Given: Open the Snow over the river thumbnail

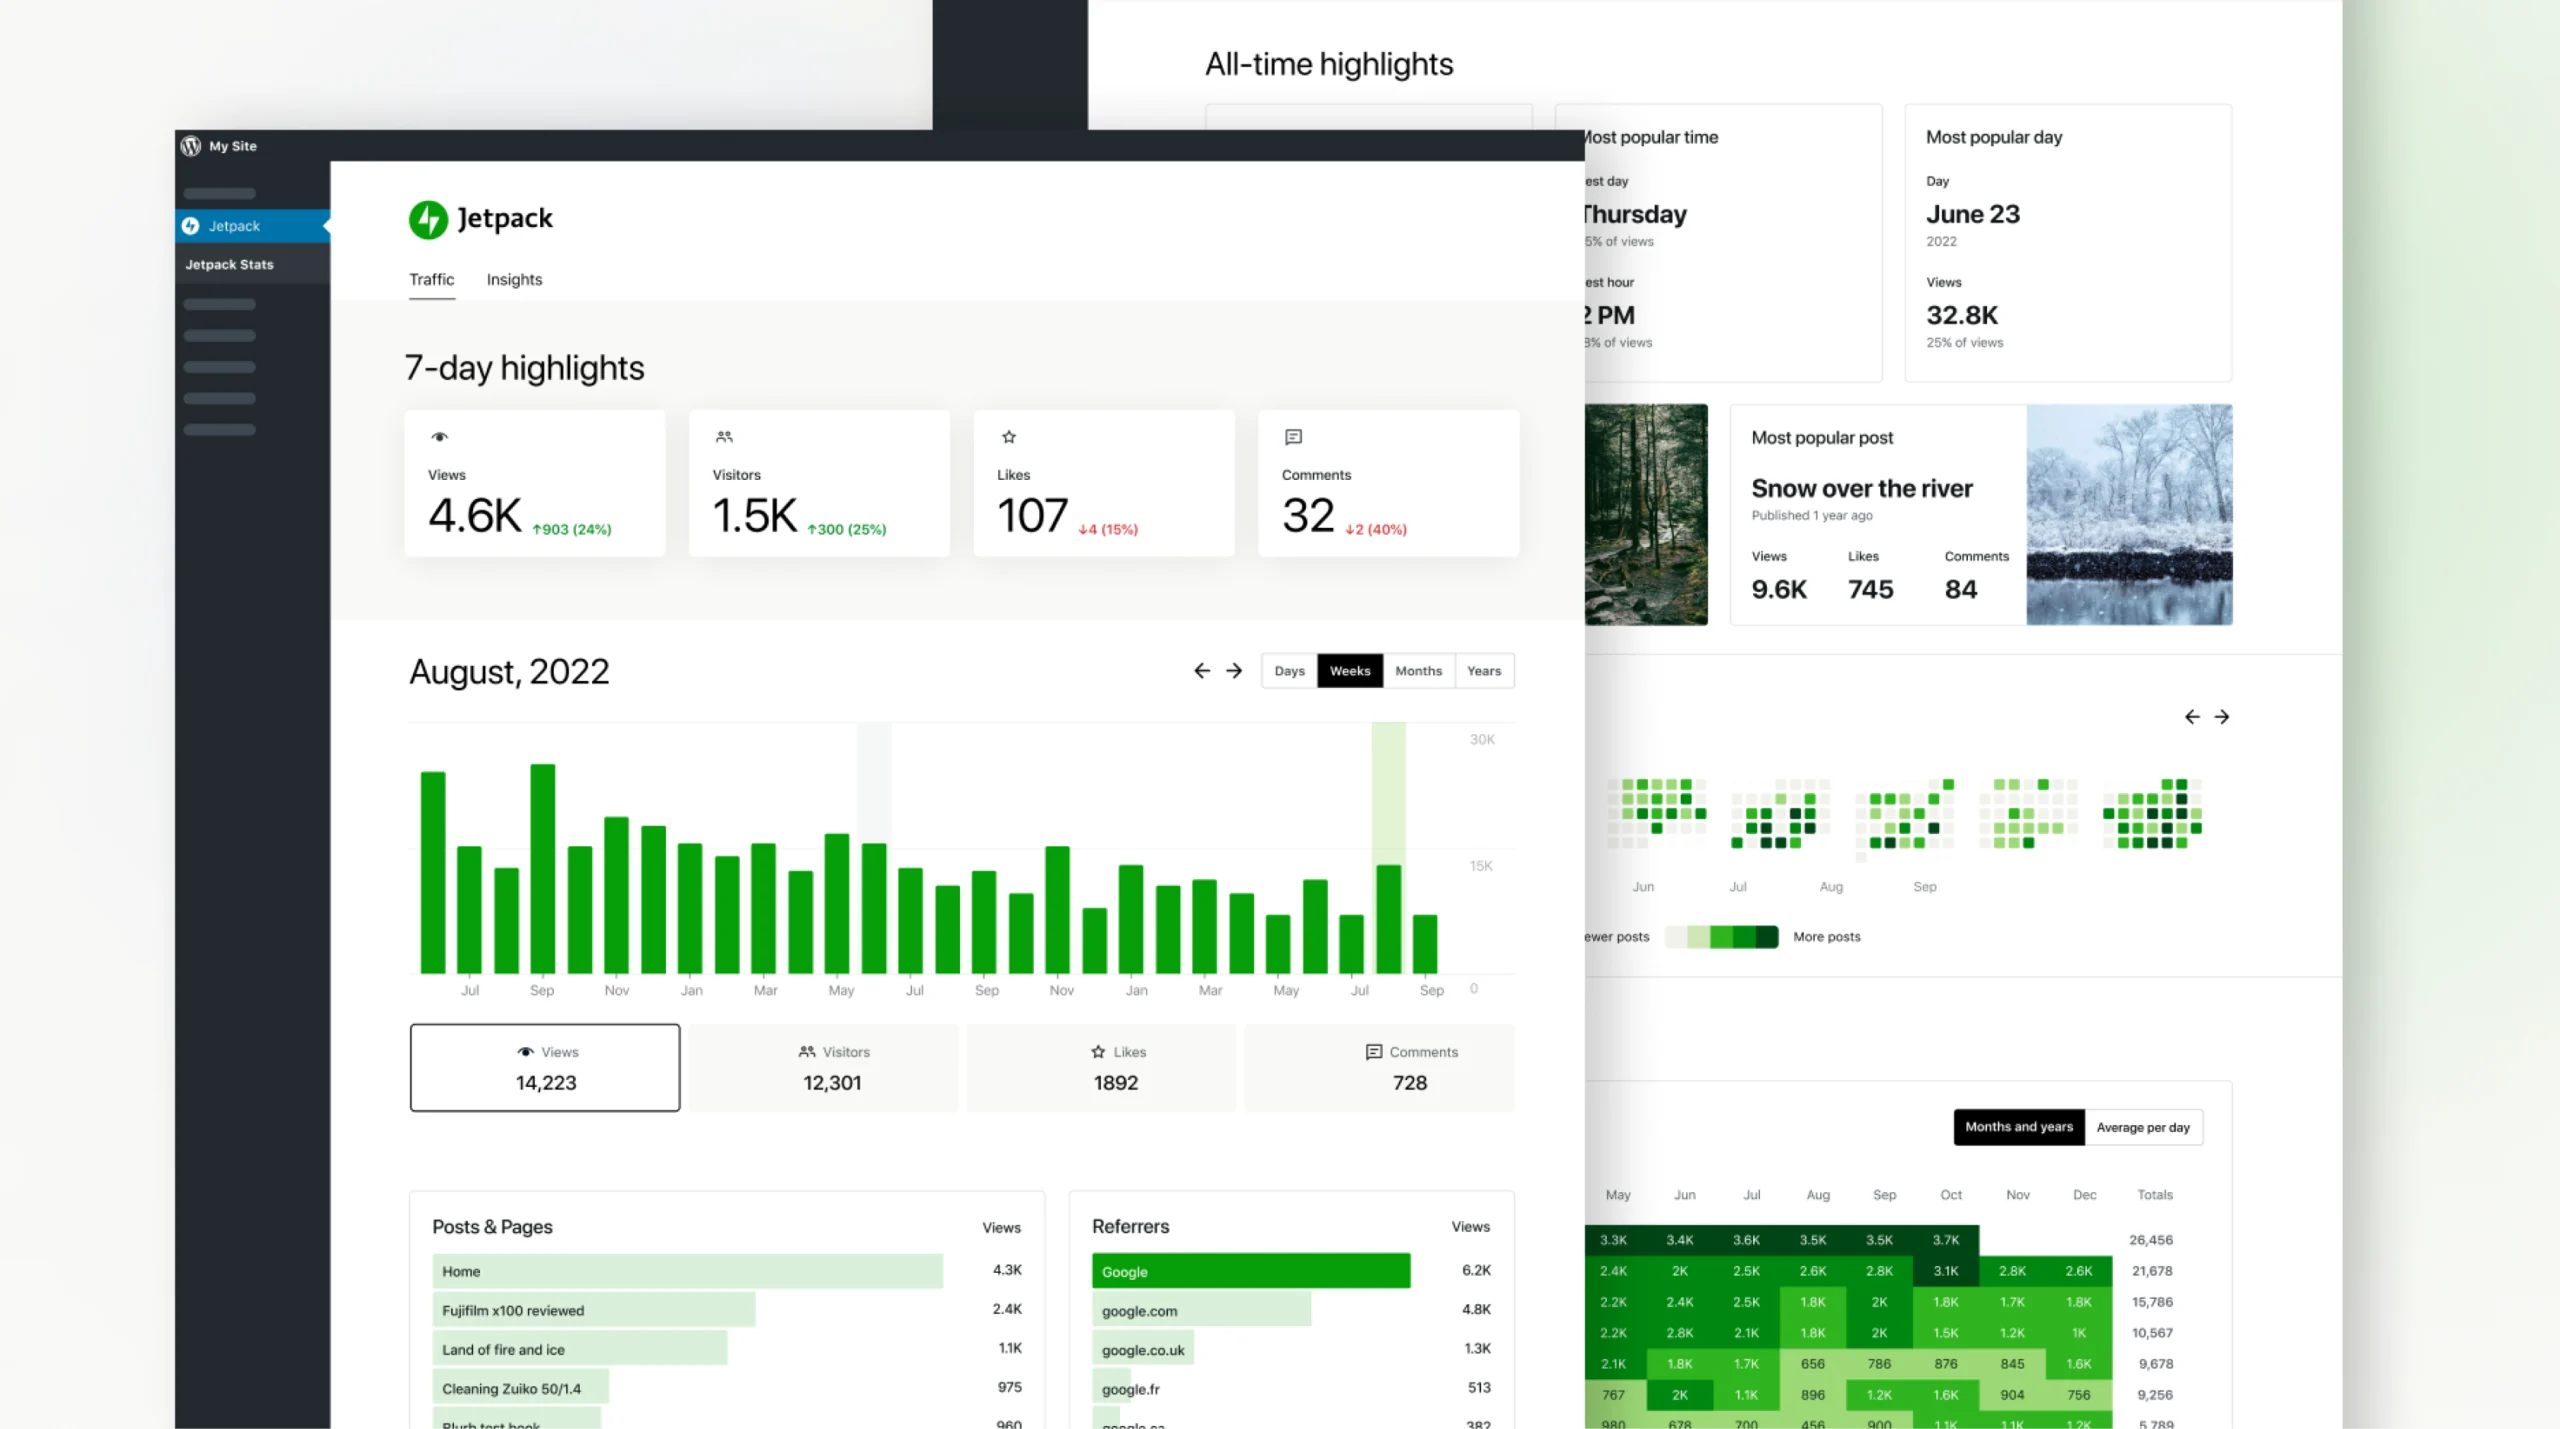Looking at the screenshot, I should pyautogui.click(x=2129, y=515).
